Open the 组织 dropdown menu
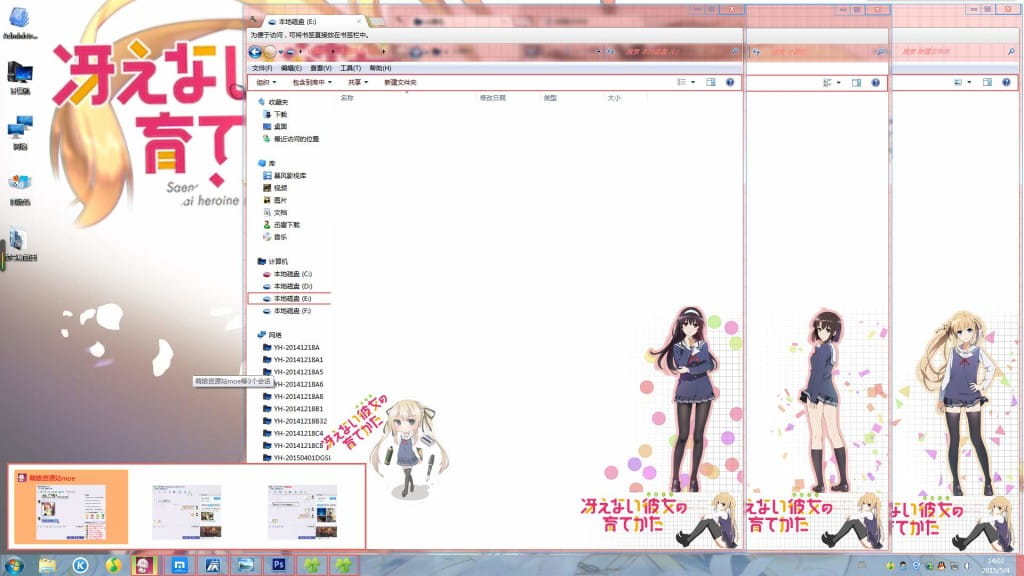Viewport: 1024px width, 576px height. [x=266, y=82]
